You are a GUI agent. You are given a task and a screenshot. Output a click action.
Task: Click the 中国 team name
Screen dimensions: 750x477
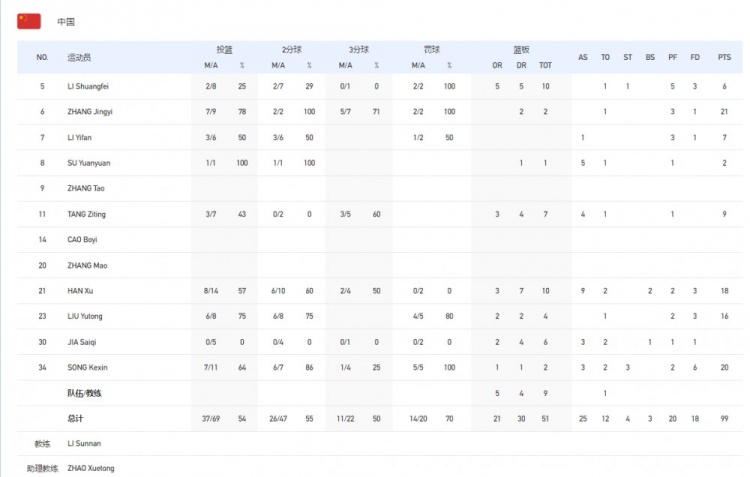click(x=66, y=21)
